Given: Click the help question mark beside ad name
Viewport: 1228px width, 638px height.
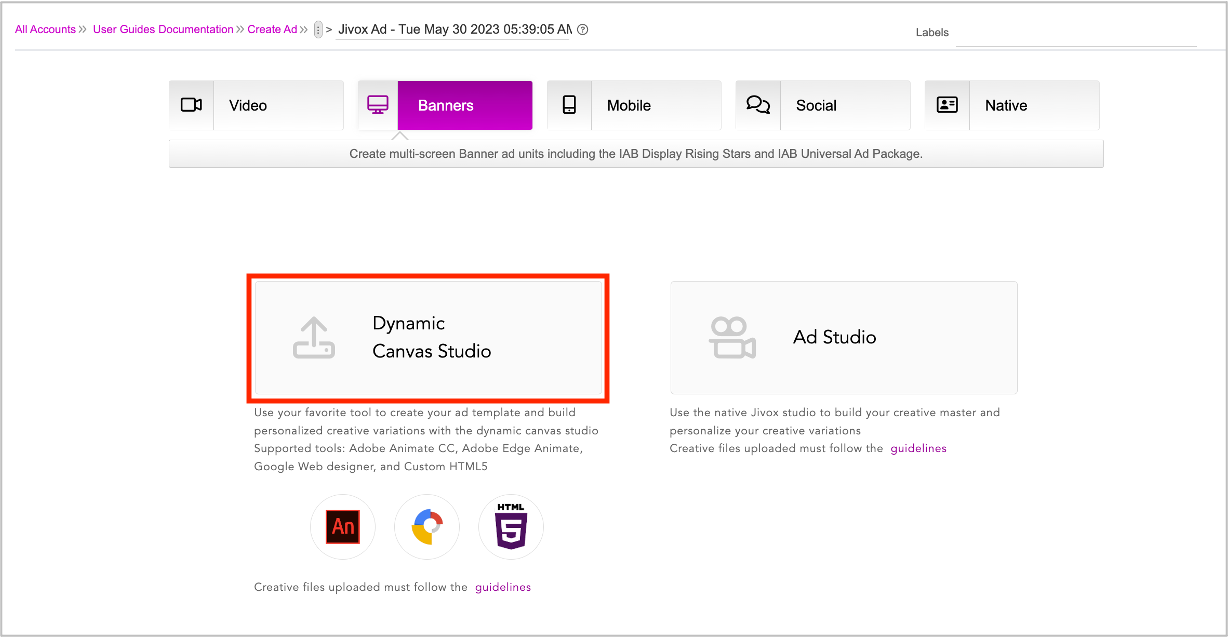Looking at the screenshot, I should coord(583,30).
